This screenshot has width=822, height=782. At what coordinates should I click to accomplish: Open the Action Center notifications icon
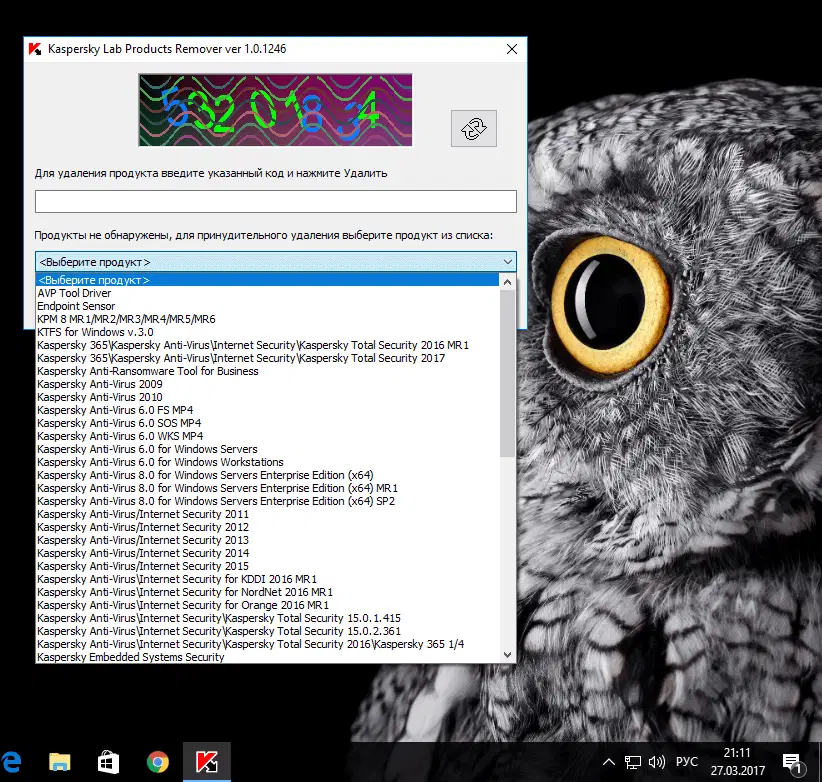792,763
